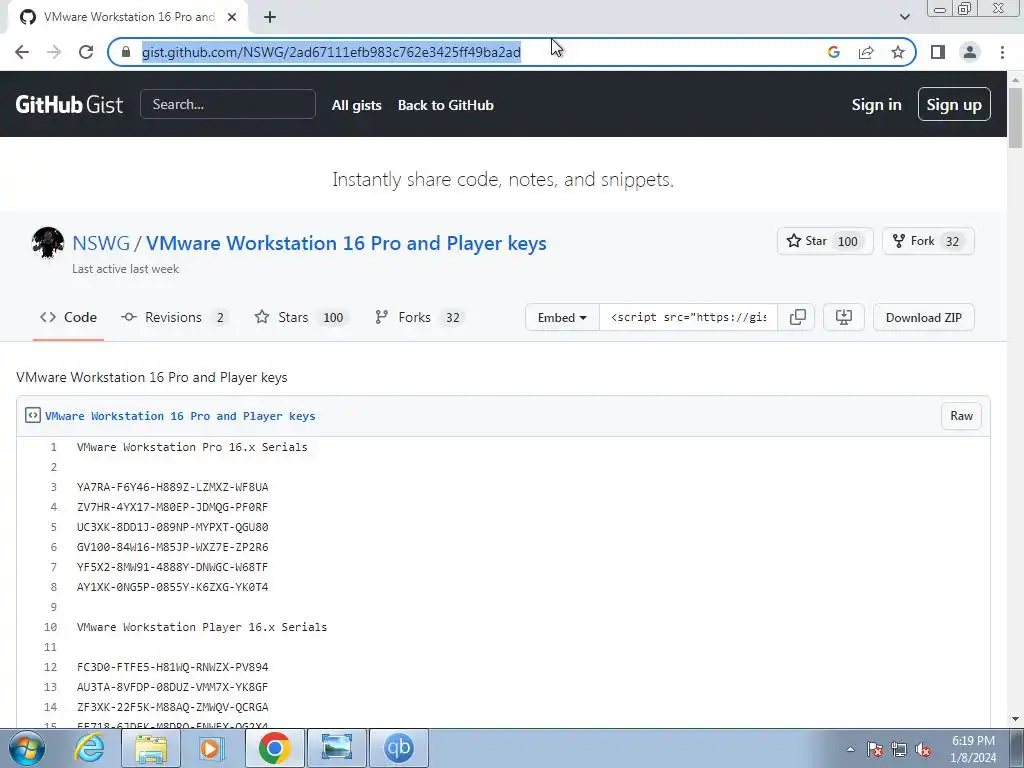The image size is (1024, 768).
Task: Open Windows Explorer folder in taskbar
Action: click(151, 748)
